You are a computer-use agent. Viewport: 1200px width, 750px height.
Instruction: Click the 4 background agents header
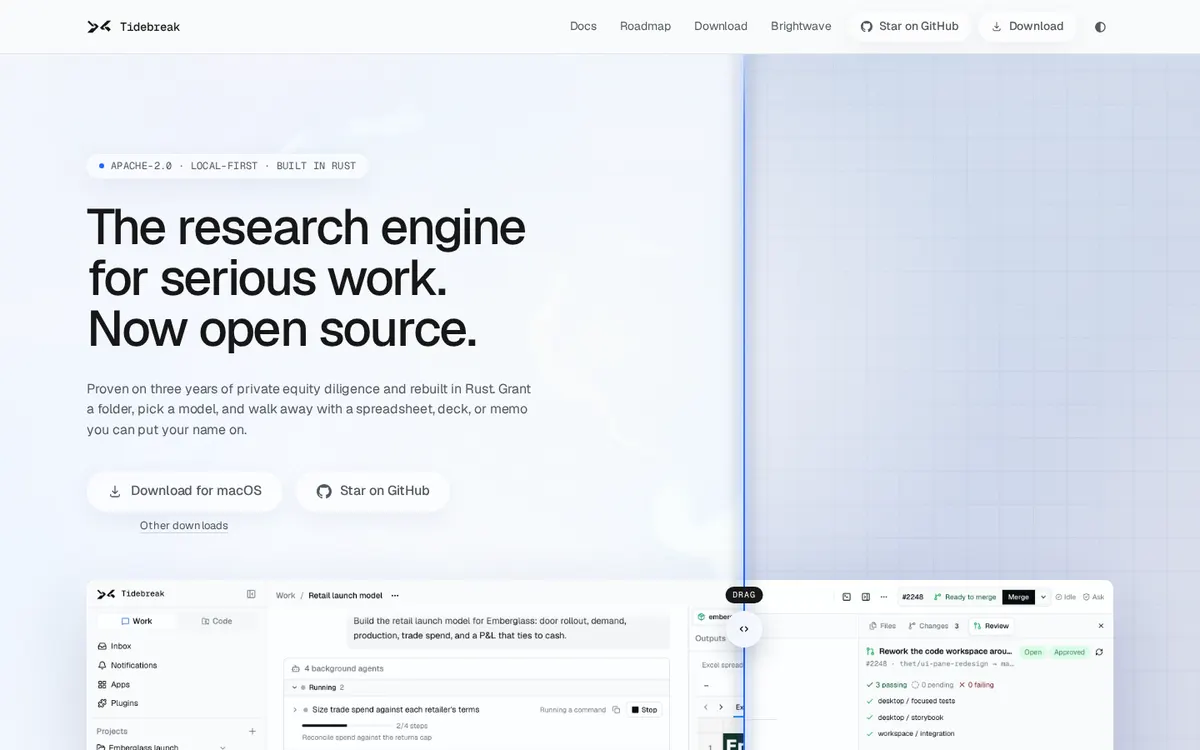477,668
